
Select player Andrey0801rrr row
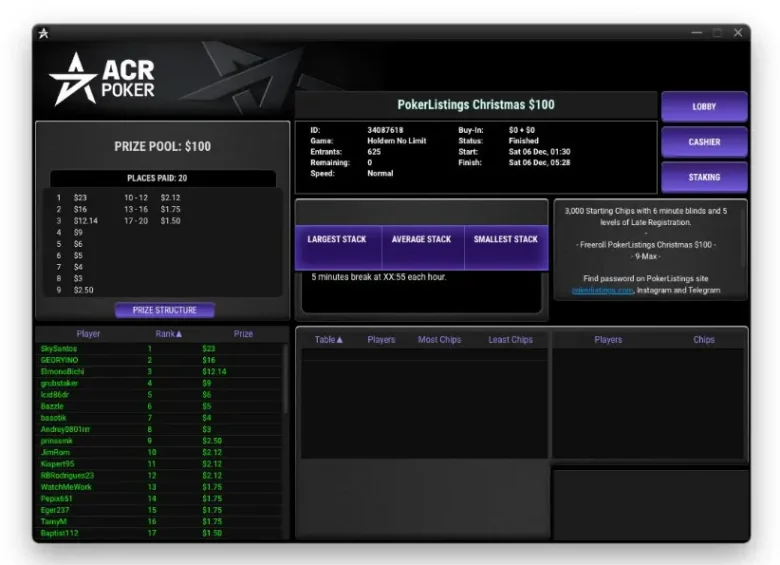(x=161, y=429)
